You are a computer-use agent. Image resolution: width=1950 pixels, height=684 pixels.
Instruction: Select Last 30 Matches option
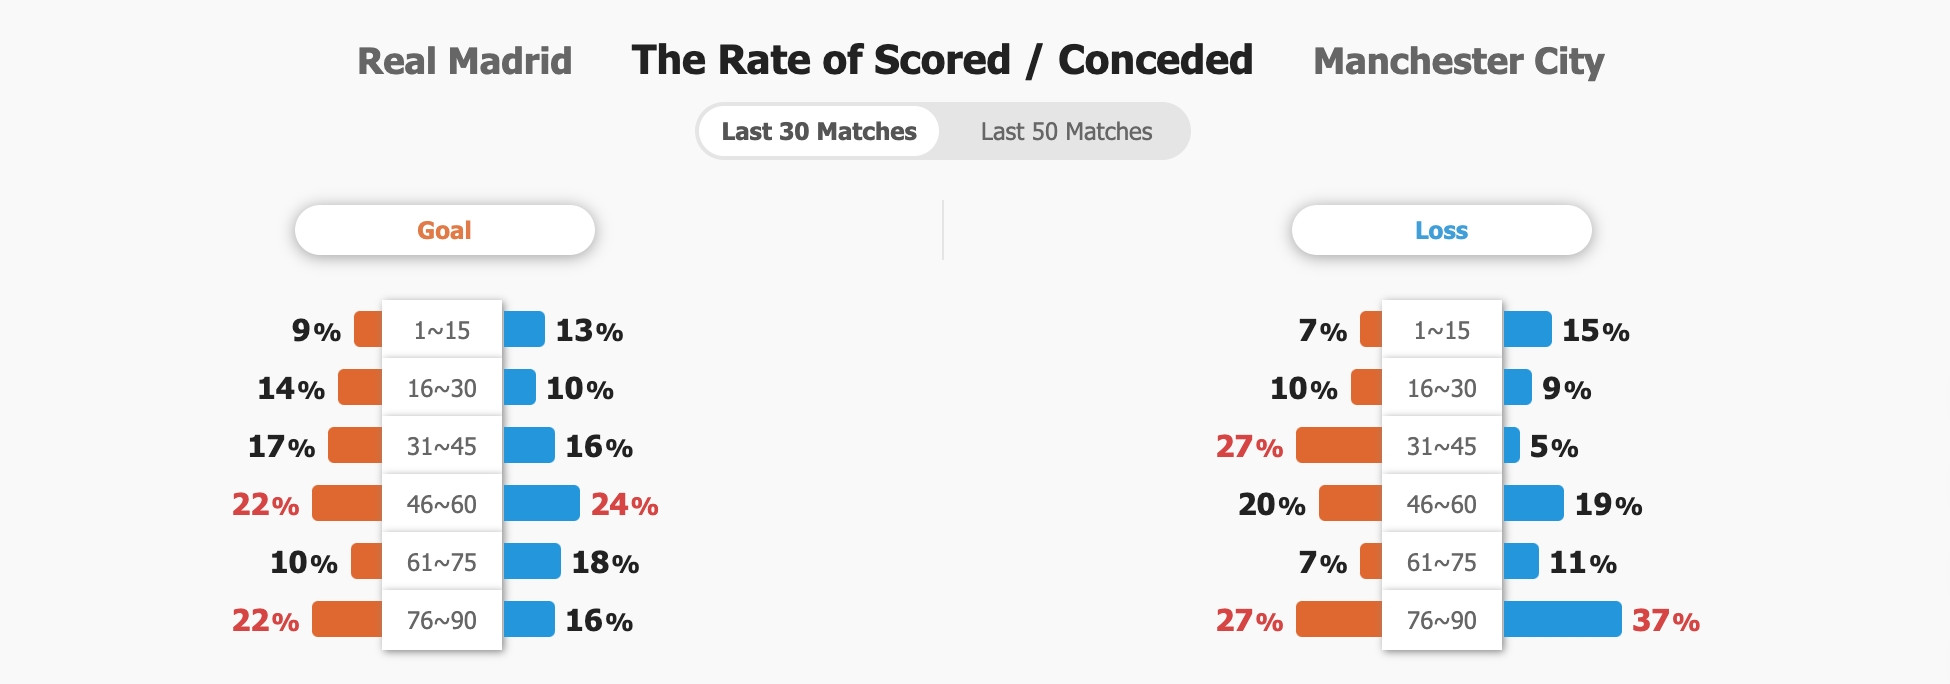(819, 131)
